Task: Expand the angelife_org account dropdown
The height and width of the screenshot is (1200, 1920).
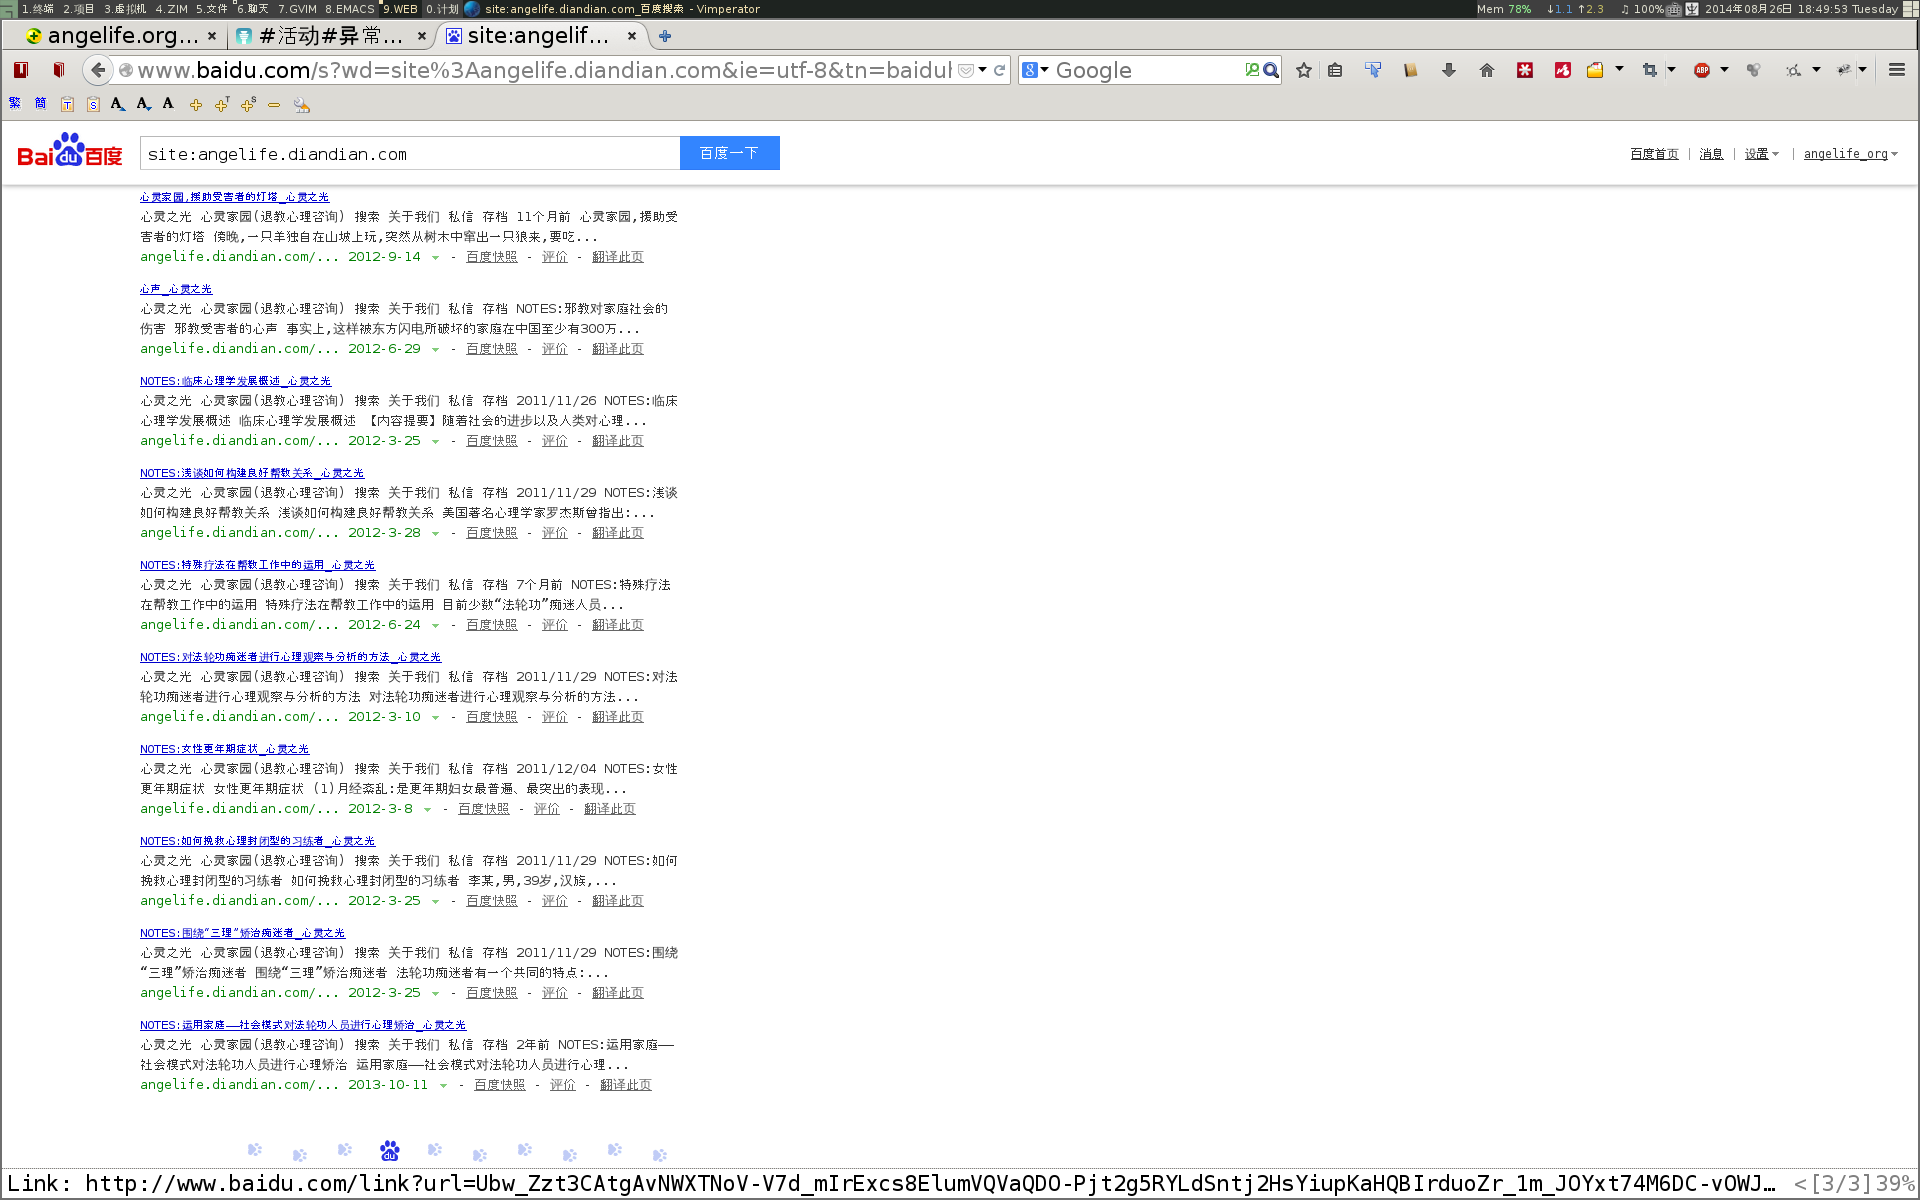Action: tap(1850, 154)
